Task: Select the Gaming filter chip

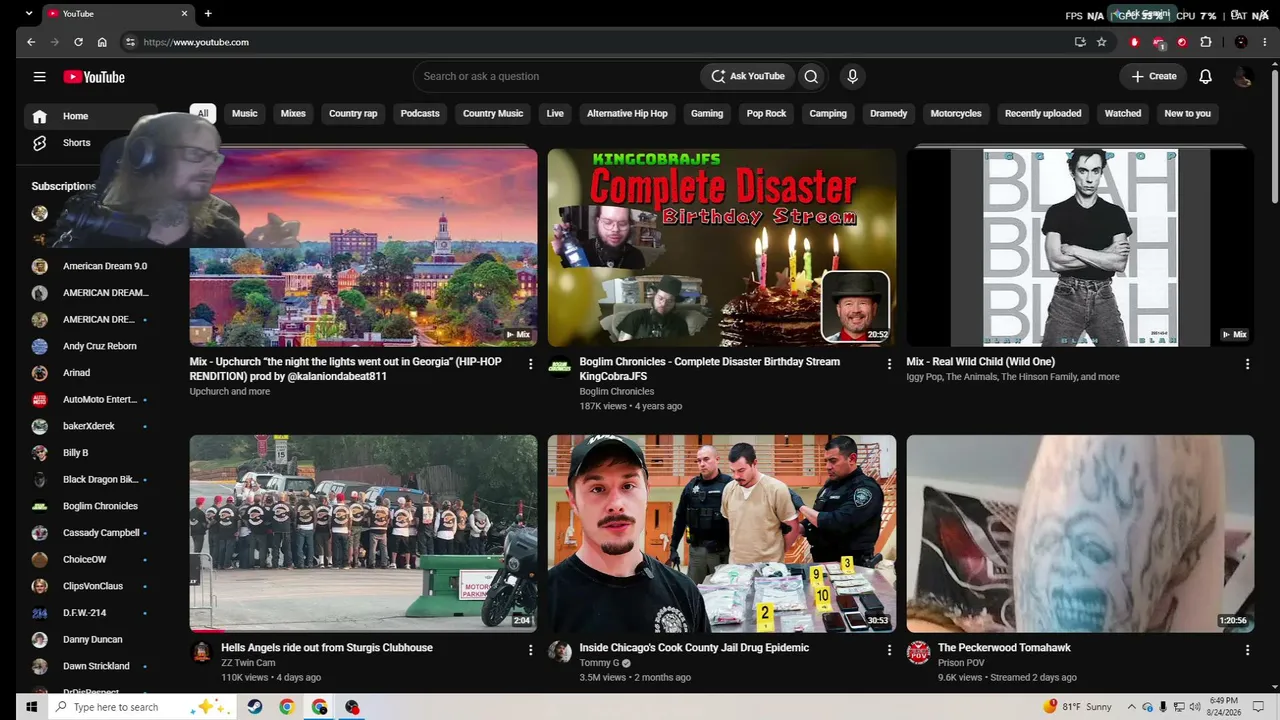Action: coord(707,114)
